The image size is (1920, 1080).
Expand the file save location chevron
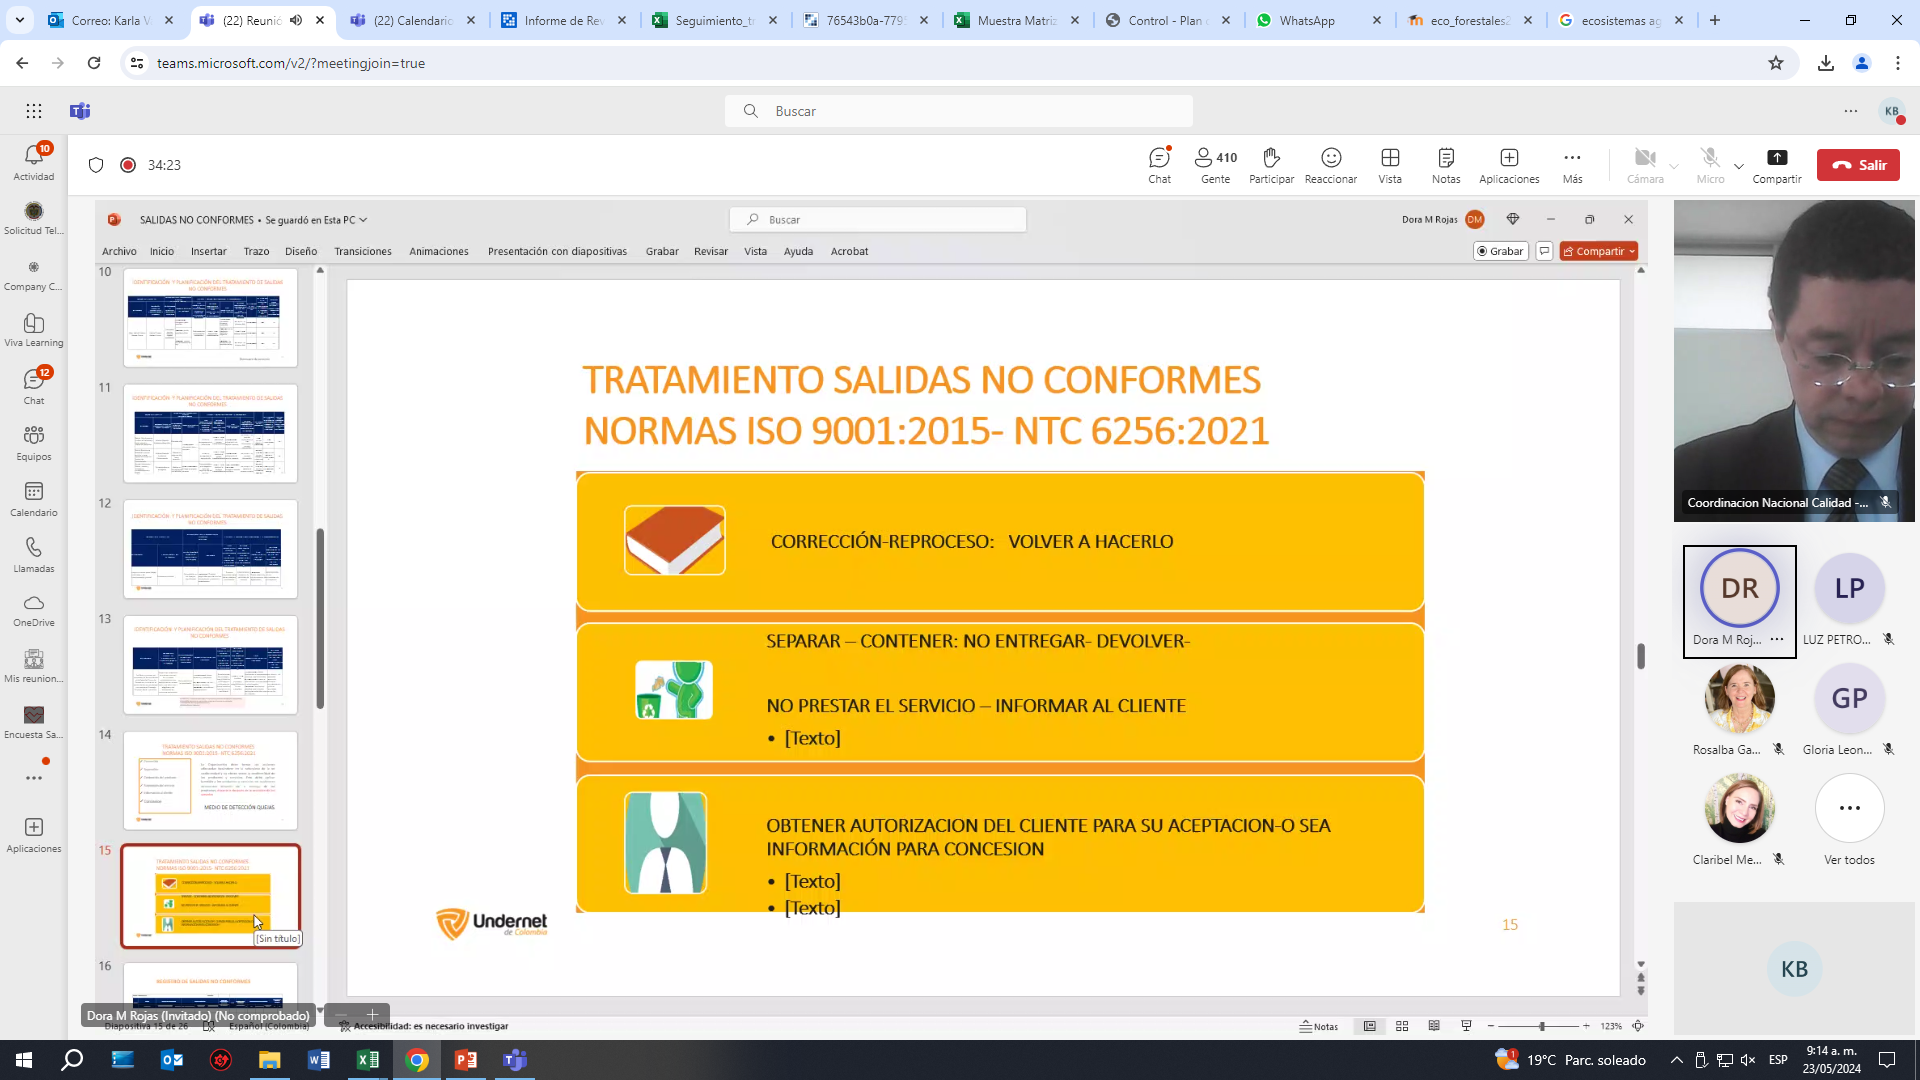(x=363, y=220)
